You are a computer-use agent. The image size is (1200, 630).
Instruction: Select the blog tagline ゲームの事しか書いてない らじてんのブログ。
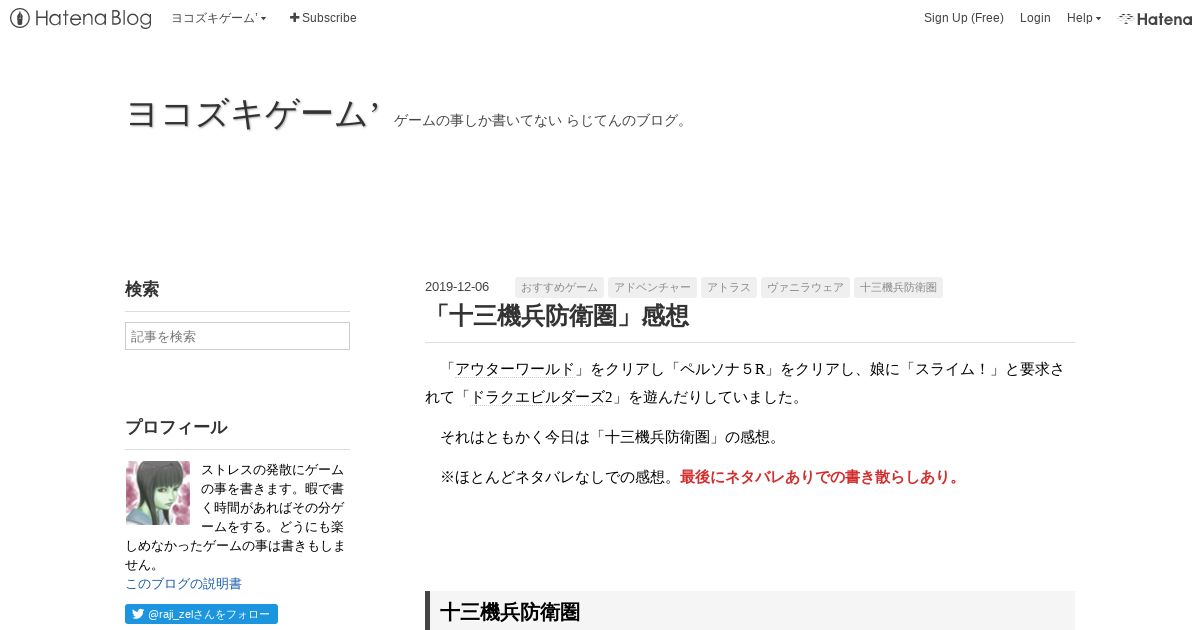point(543,121)
